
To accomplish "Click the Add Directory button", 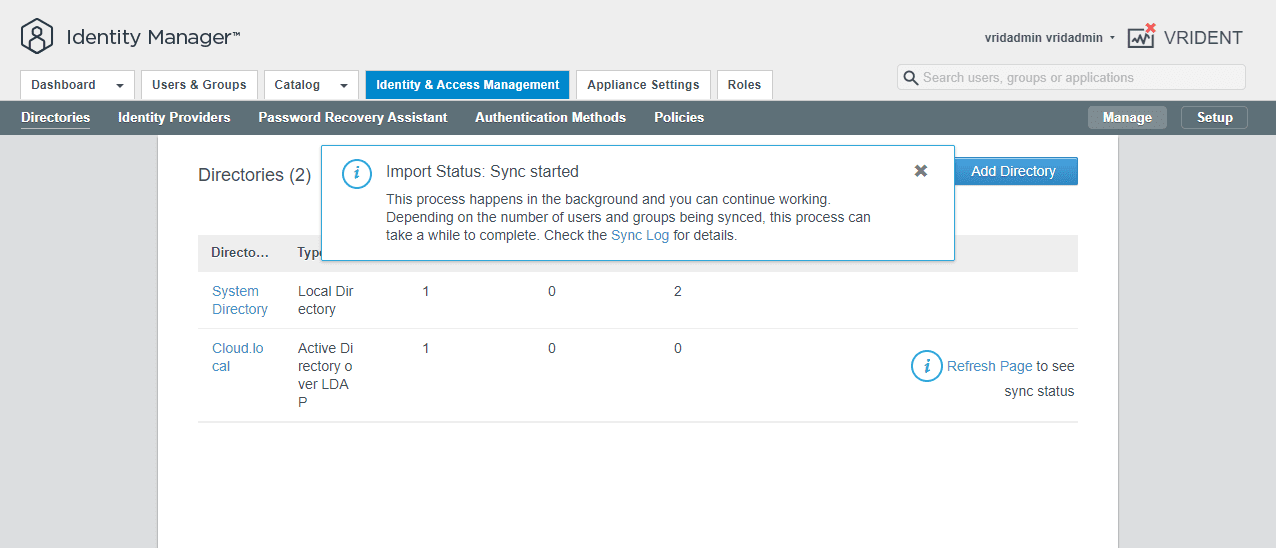I will click(x=1013, y=171).
